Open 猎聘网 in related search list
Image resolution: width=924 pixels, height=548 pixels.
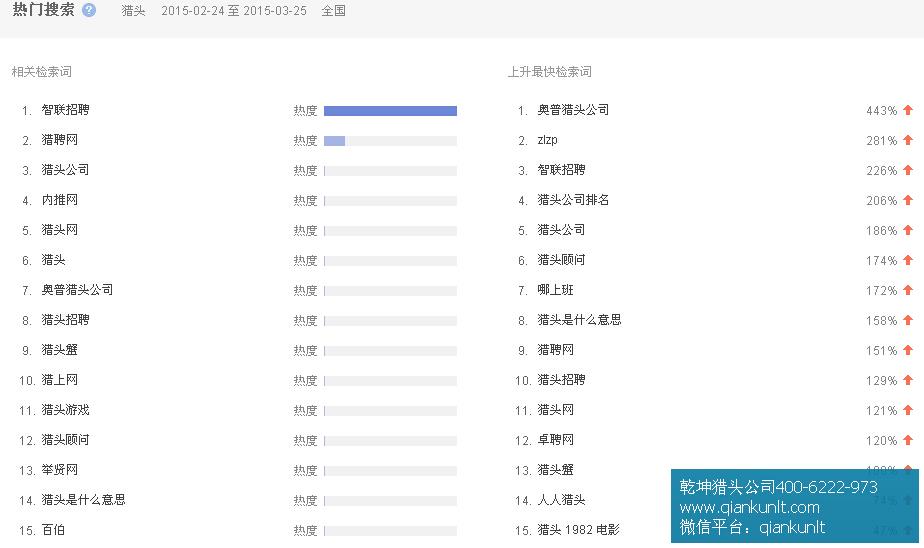(59, 140)
